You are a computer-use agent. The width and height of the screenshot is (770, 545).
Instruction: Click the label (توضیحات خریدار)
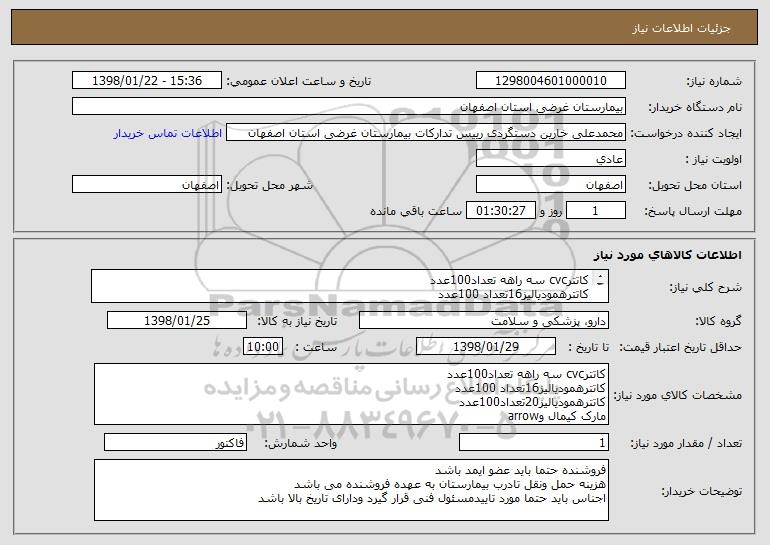coord(701,491)
